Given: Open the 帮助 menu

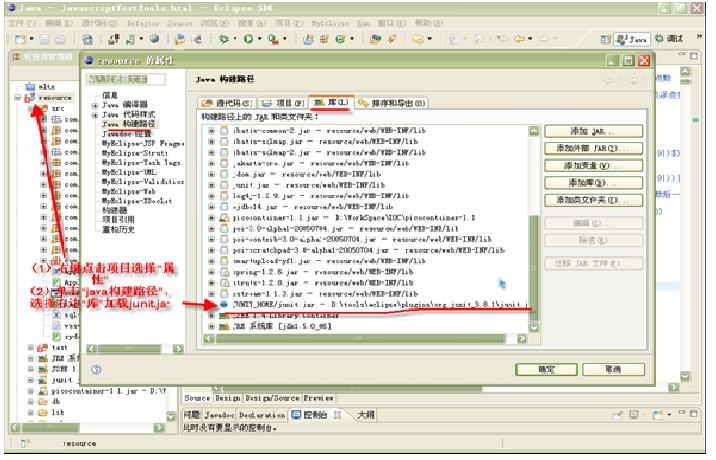Looking at the screenshot, I should tap(428, 23).
